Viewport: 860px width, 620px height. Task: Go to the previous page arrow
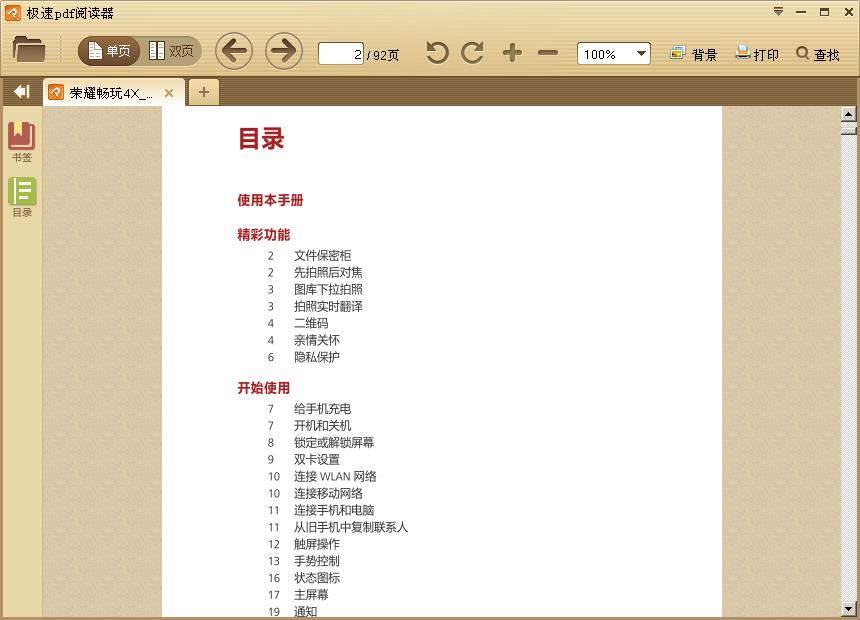coord(234,51)
